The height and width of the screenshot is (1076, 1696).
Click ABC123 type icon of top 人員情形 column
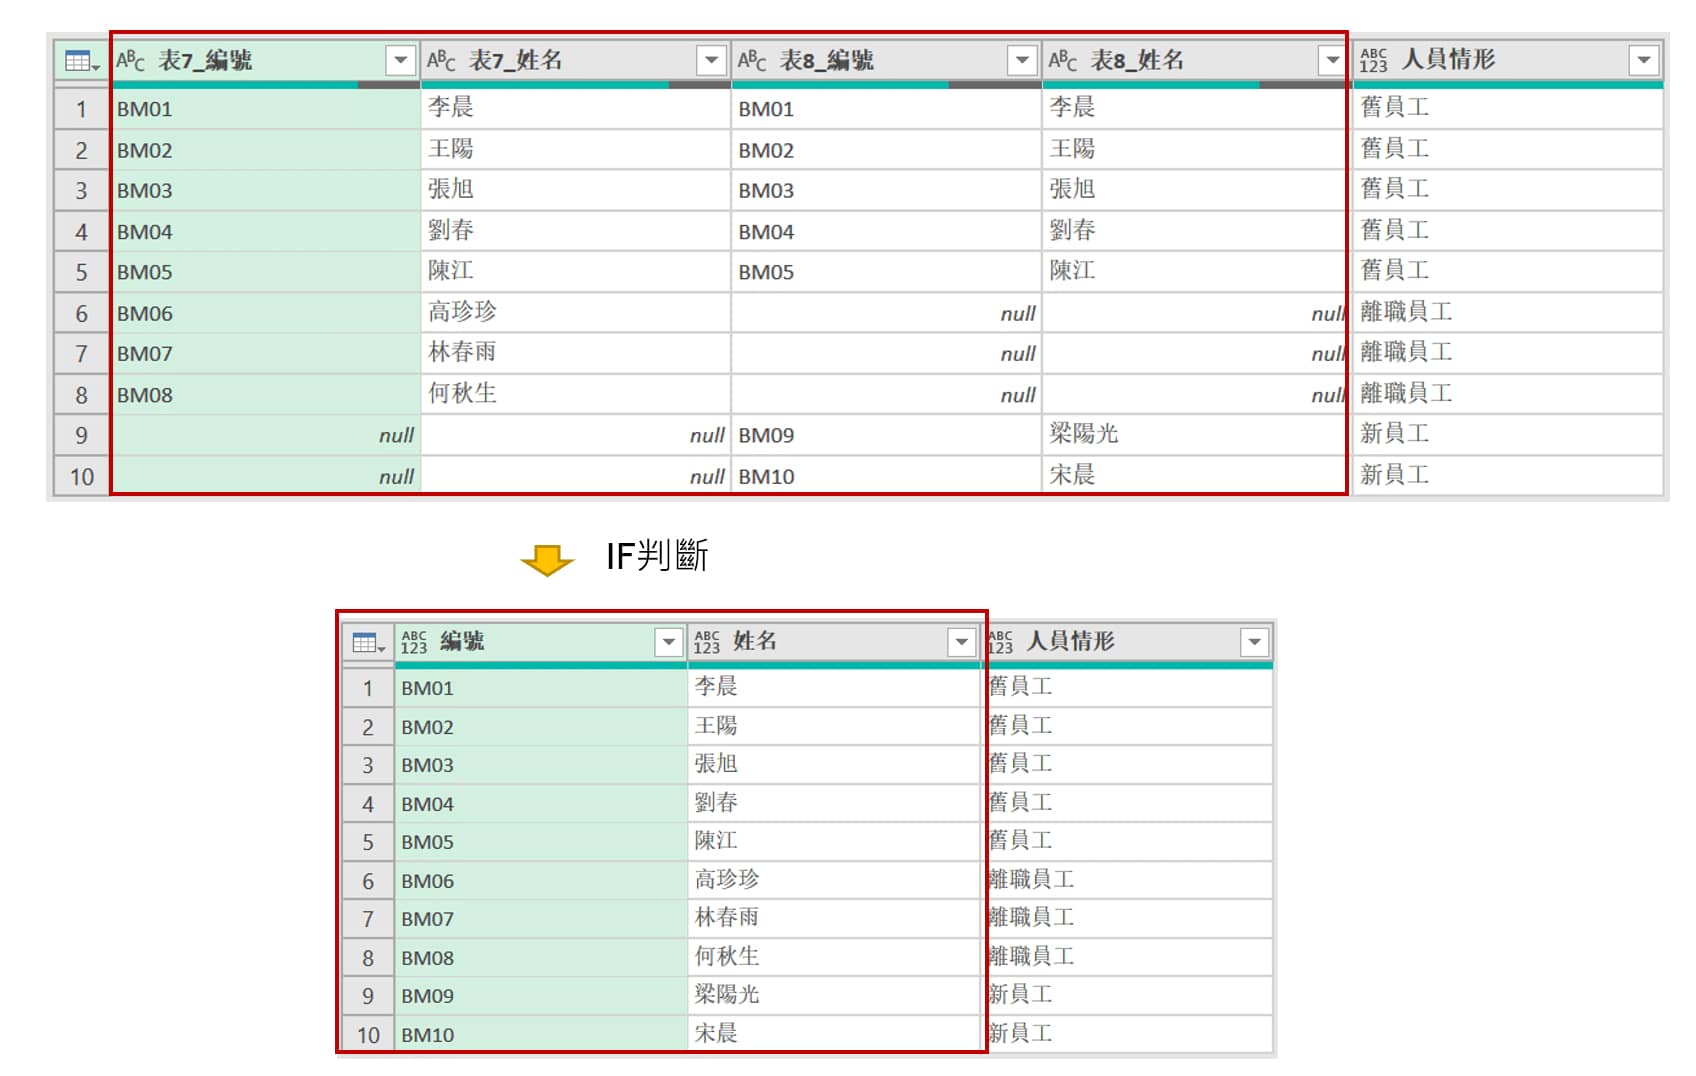pos(1374,60)
